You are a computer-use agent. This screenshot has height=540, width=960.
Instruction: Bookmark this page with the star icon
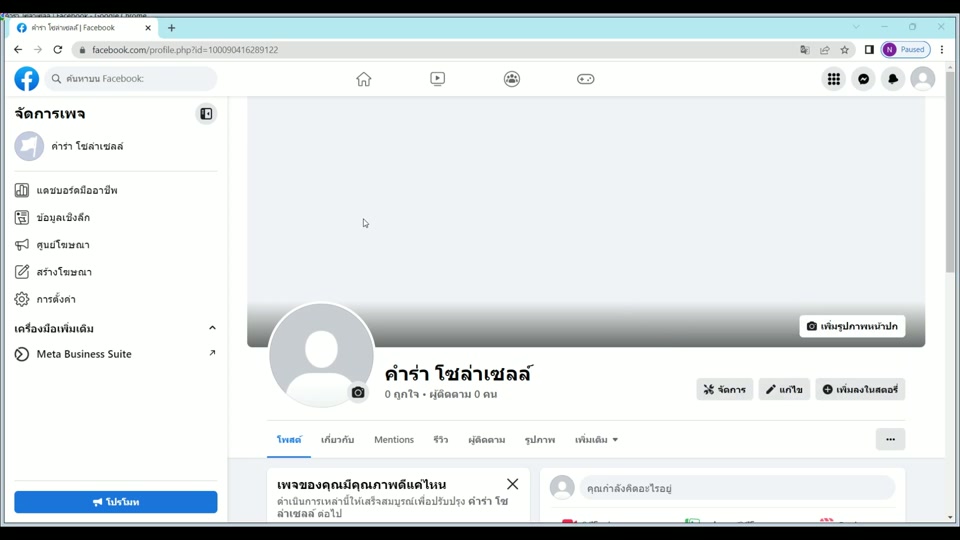845,50
